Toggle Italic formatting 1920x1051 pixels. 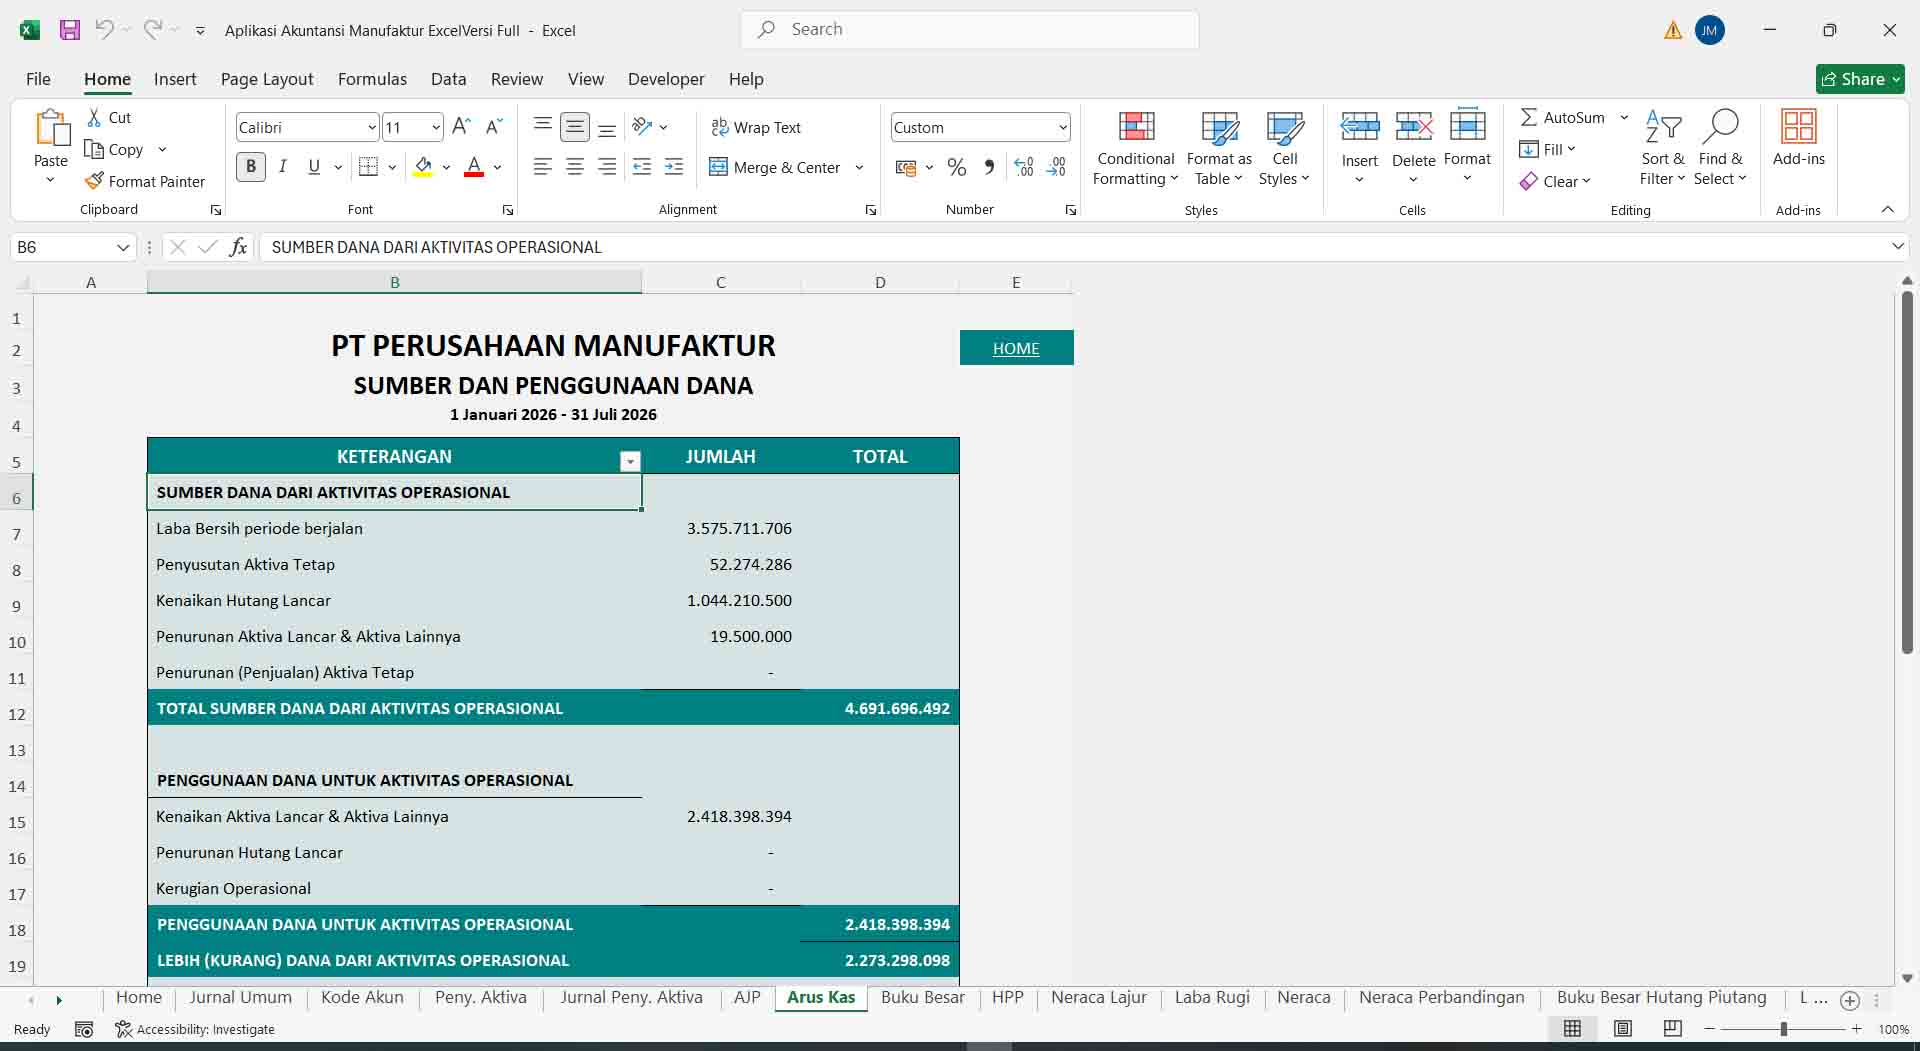tap(282, 167)
